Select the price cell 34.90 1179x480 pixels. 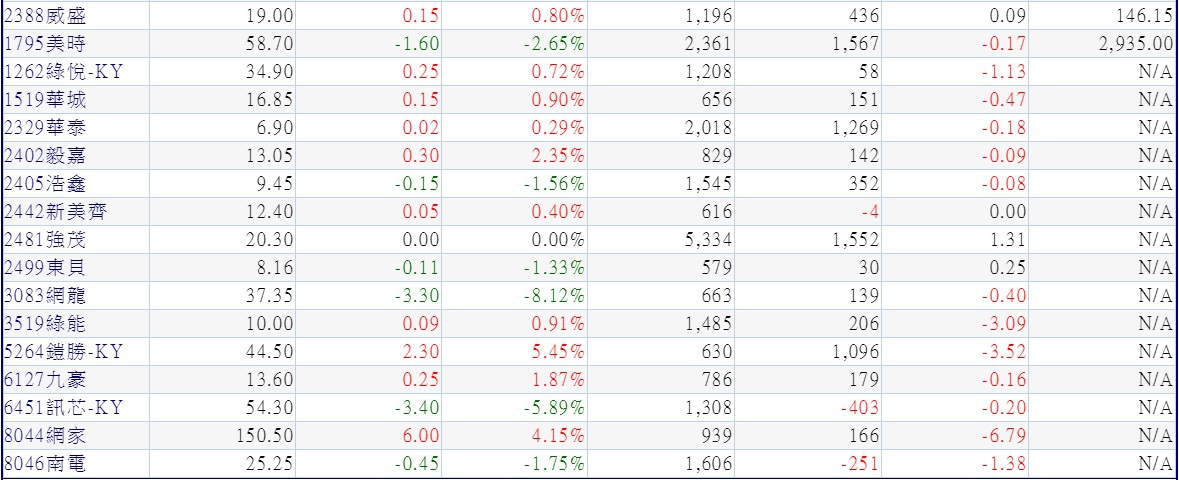tap(269, 71)
